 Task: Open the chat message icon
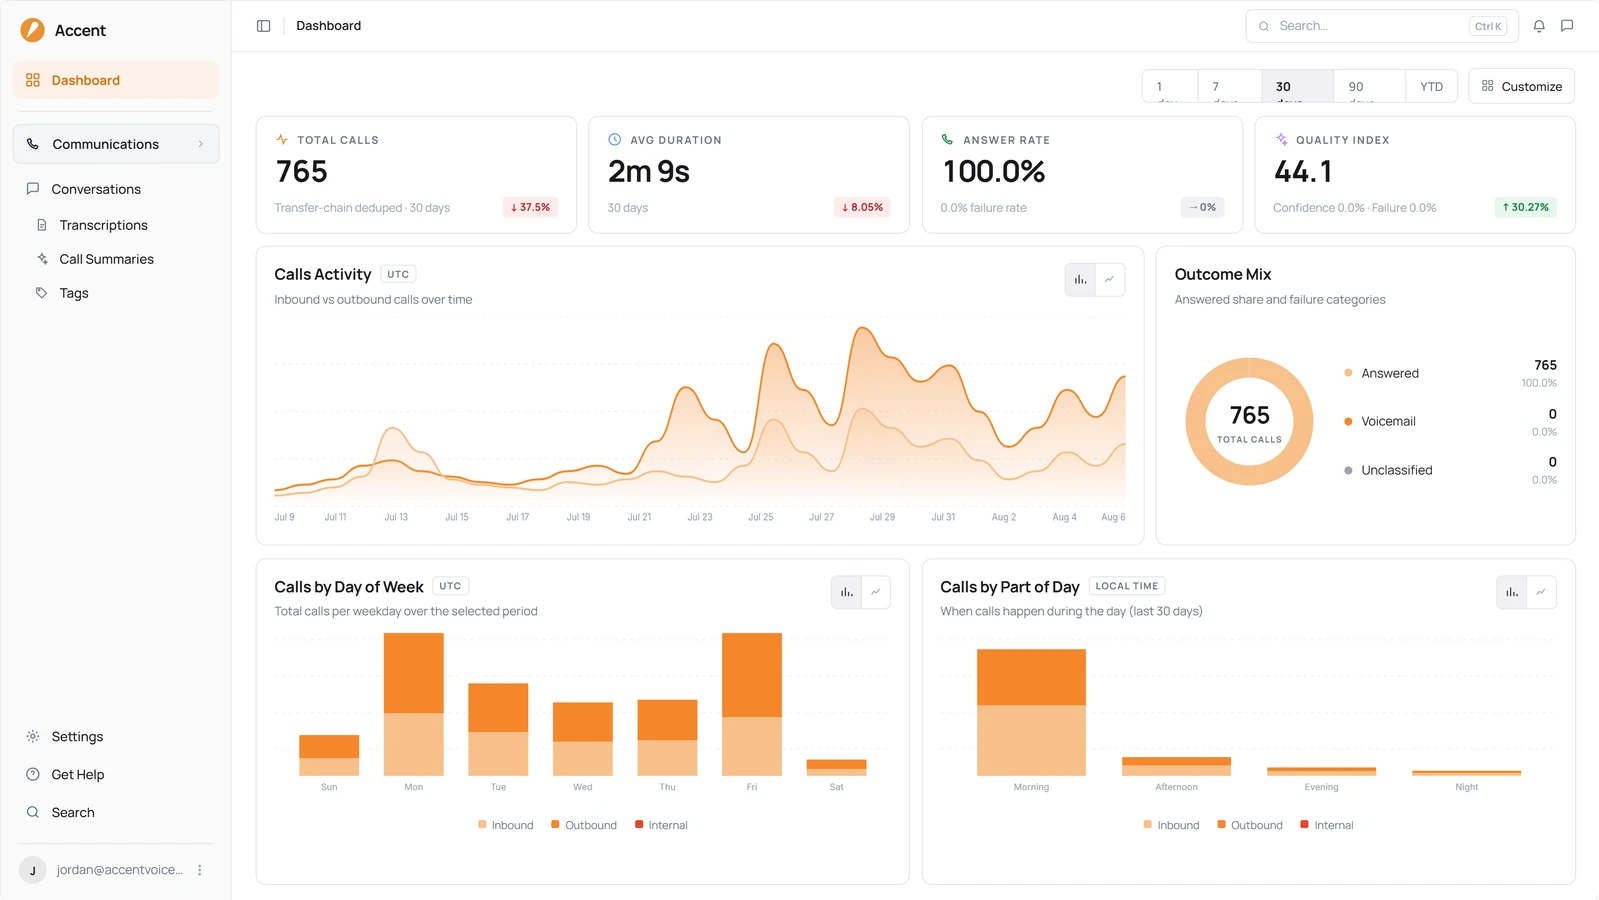point(1567,26)
